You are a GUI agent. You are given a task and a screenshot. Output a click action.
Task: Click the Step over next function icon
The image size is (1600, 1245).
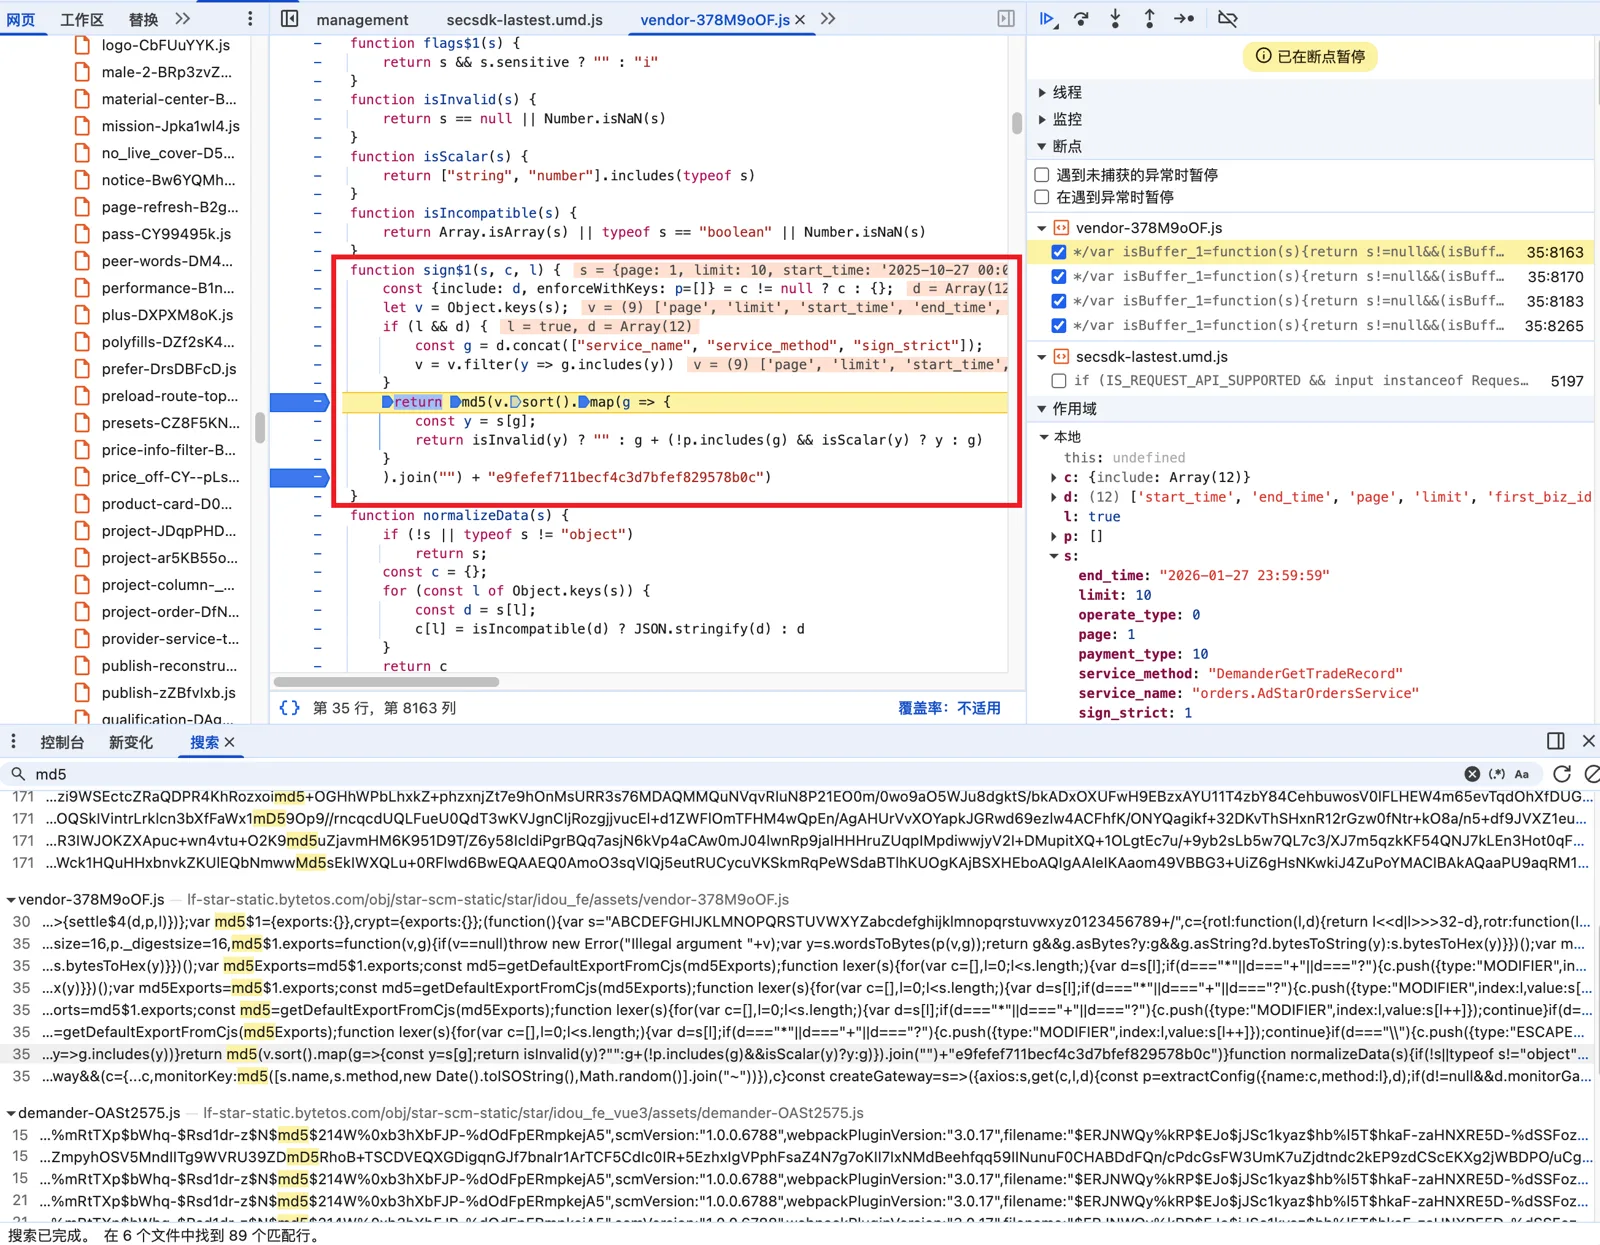pyautogui.click(x=1081, y=19)
